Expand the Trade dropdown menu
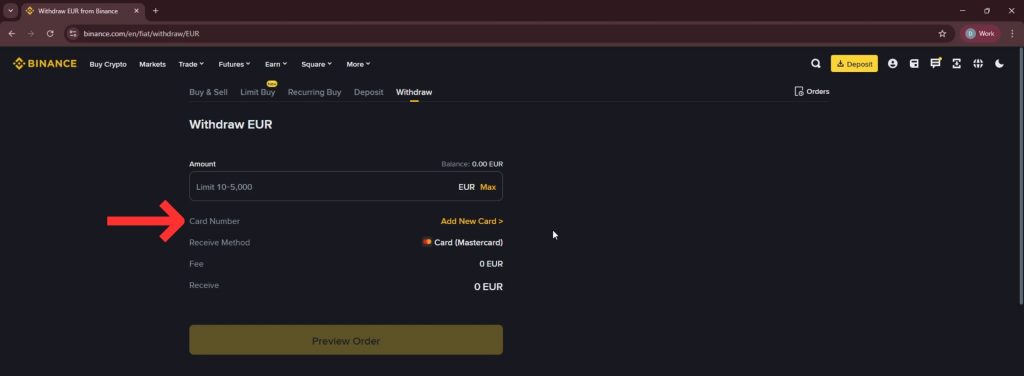This screenshot has width=1024, height=376. coord(191,64)
